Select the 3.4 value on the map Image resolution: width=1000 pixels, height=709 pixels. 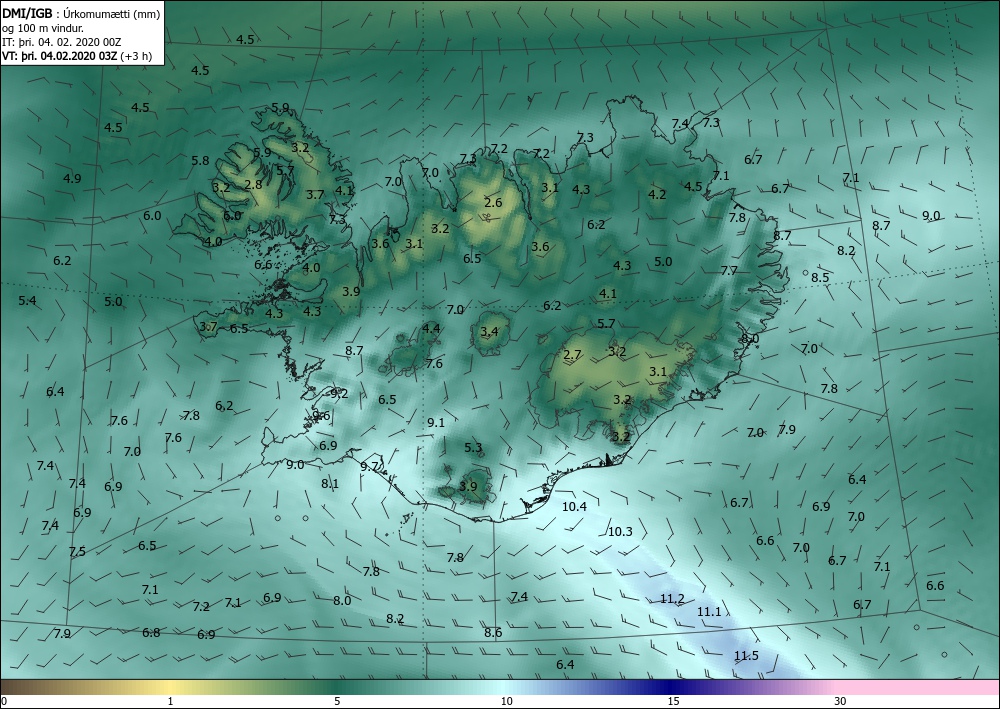[x=489, y=331]
